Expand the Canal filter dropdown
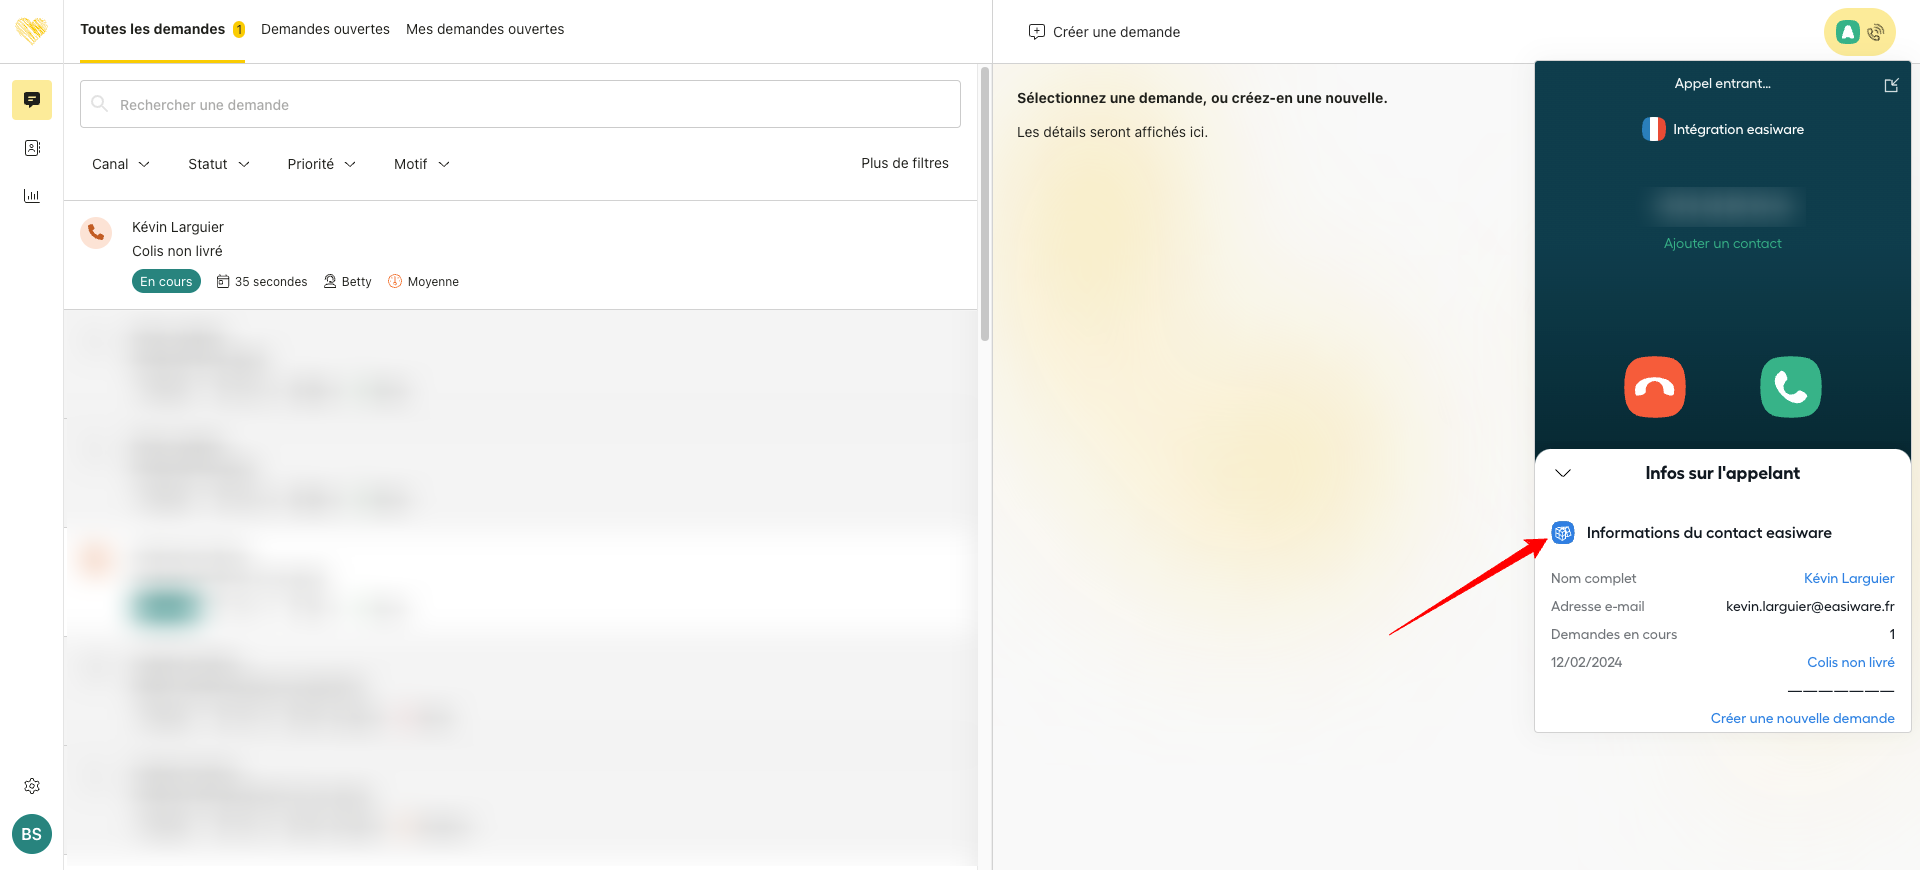Image resolution: width=1920 pixels, height=870 pixels. 120,164
